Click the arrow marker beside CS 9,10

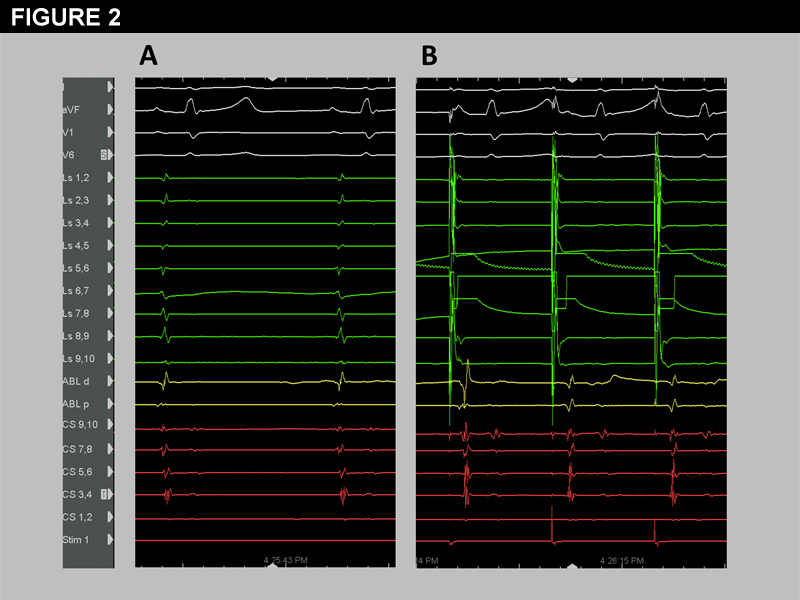pyautogui.click(x=111, y=426)
